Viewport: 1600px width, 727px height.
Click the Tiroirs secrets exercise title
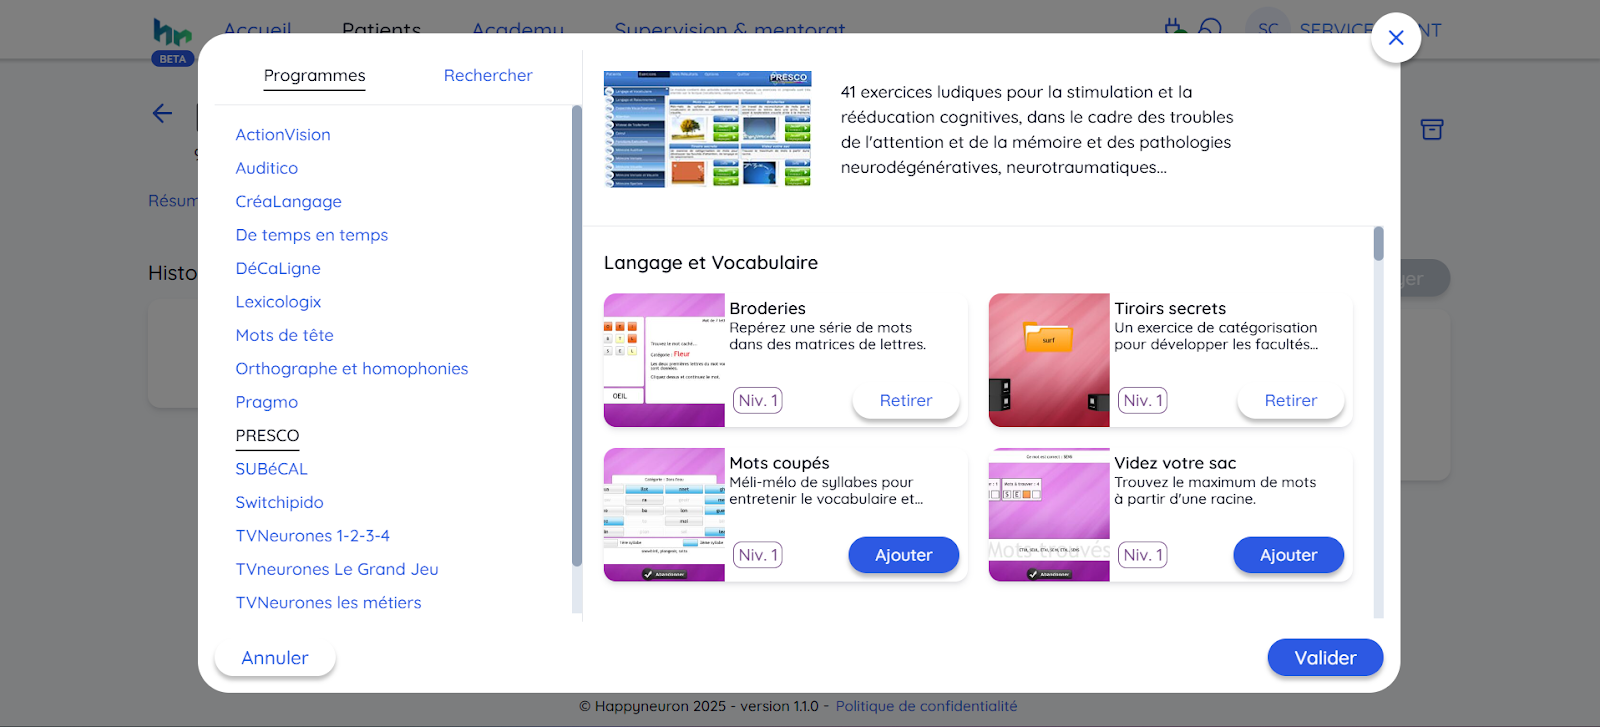(x=1170, y=309)
